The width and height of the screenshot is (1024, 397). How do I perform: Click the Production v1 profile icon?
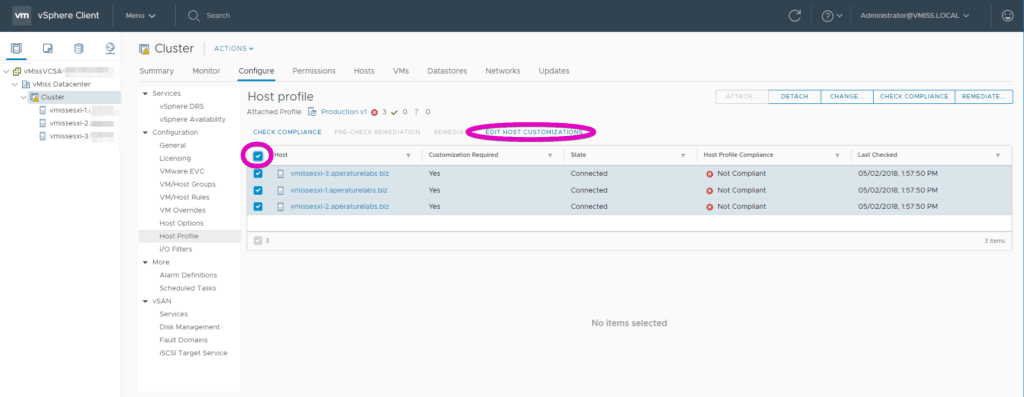tap(312, 112)
